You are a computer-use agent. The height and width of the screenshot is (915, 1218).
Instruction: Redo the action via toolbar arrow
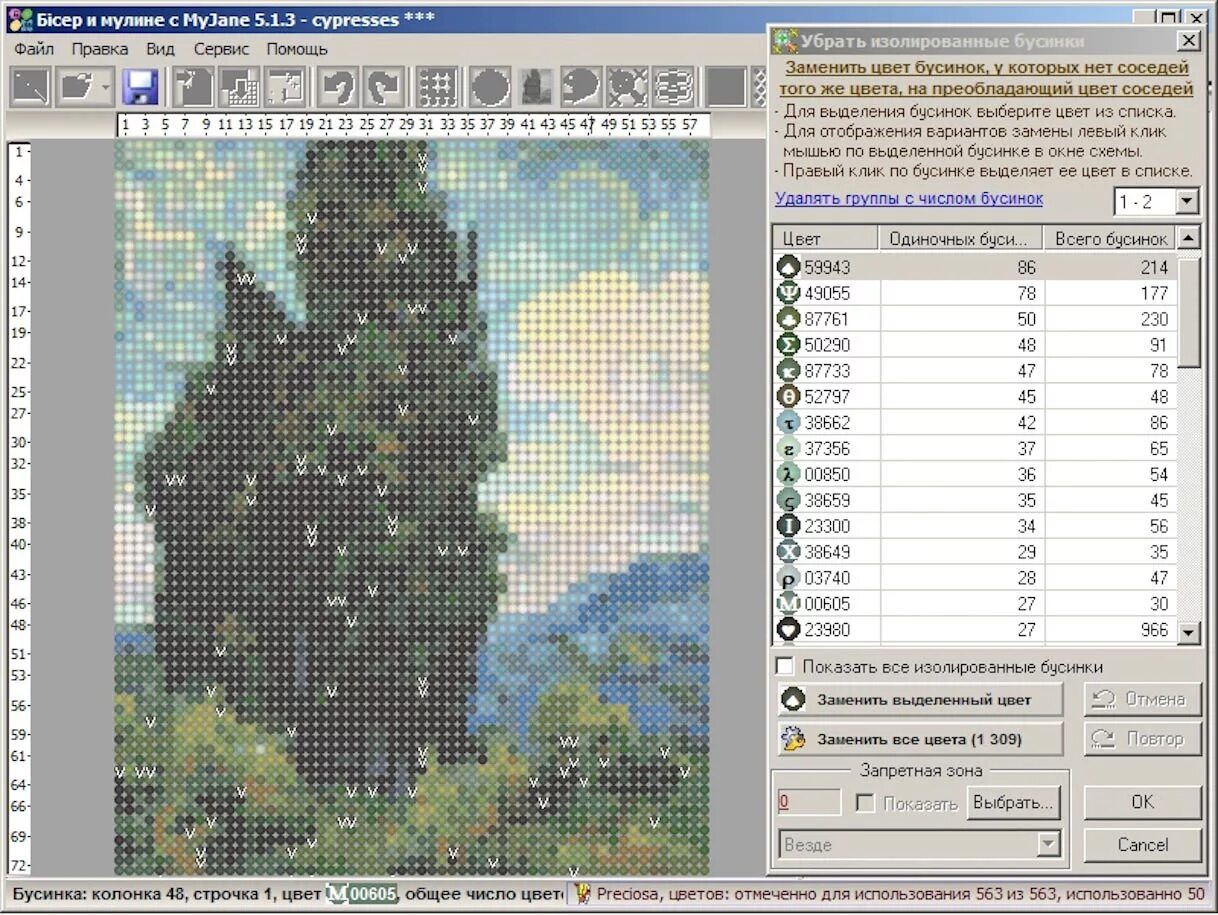pyautogui.click(x=383, y=88)
